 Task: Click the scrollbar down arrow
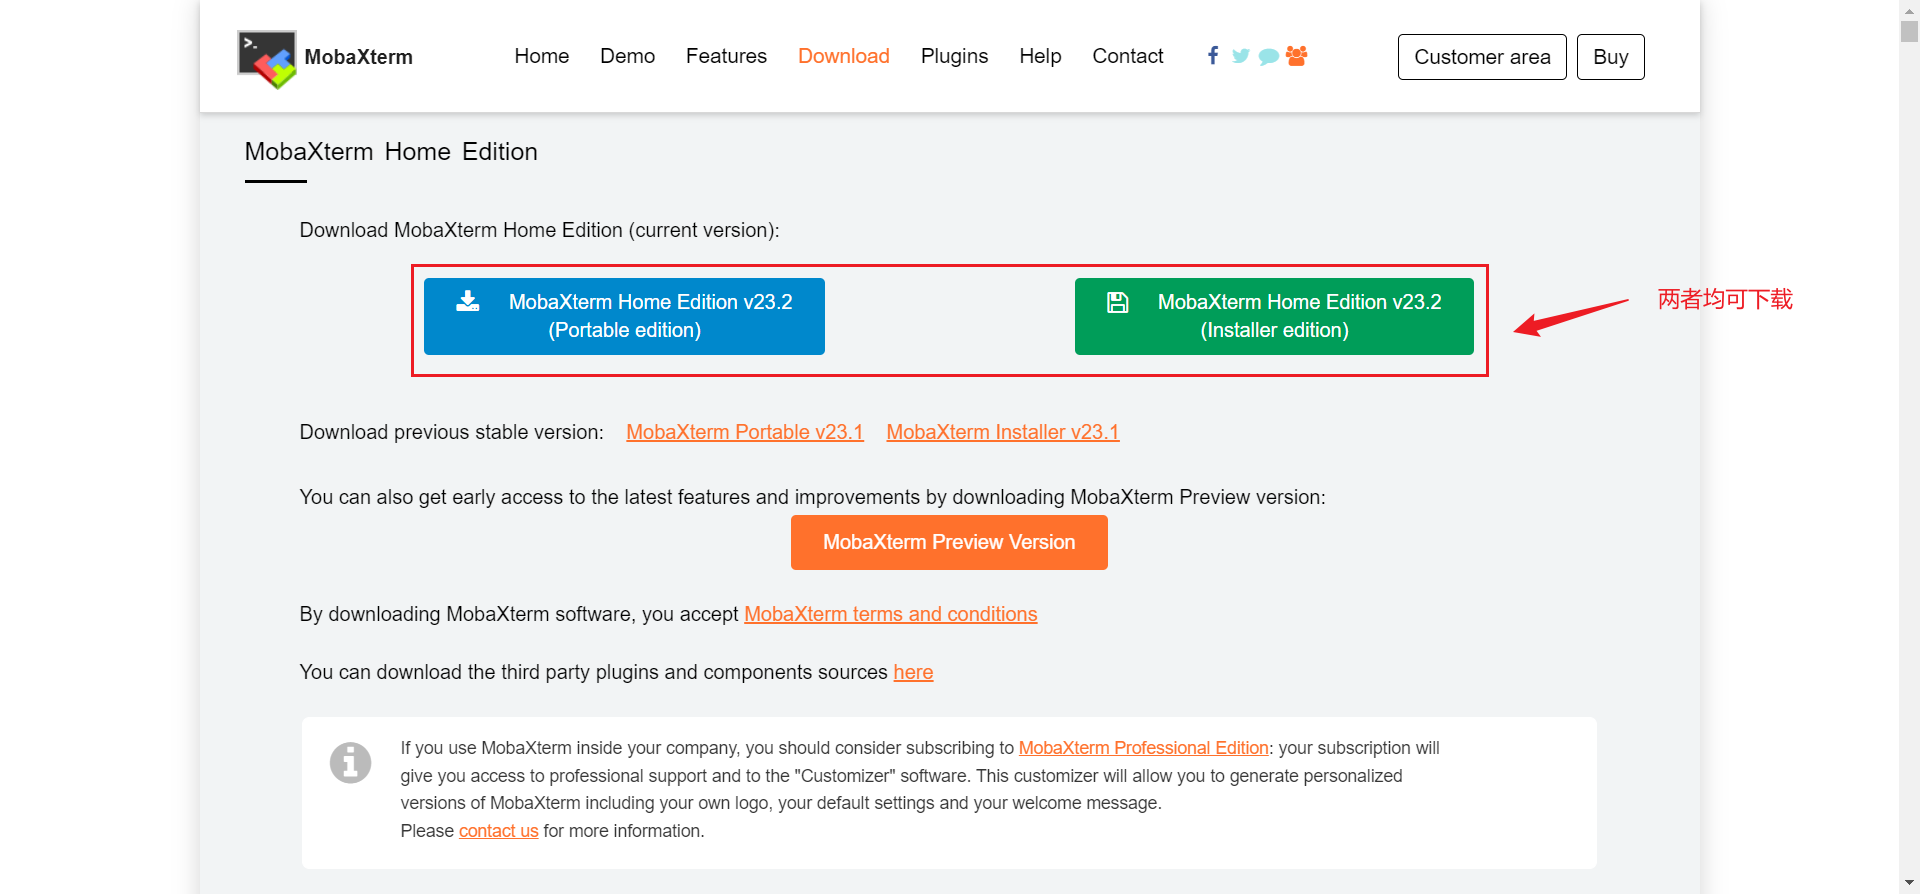click(x=1910, y=883)
